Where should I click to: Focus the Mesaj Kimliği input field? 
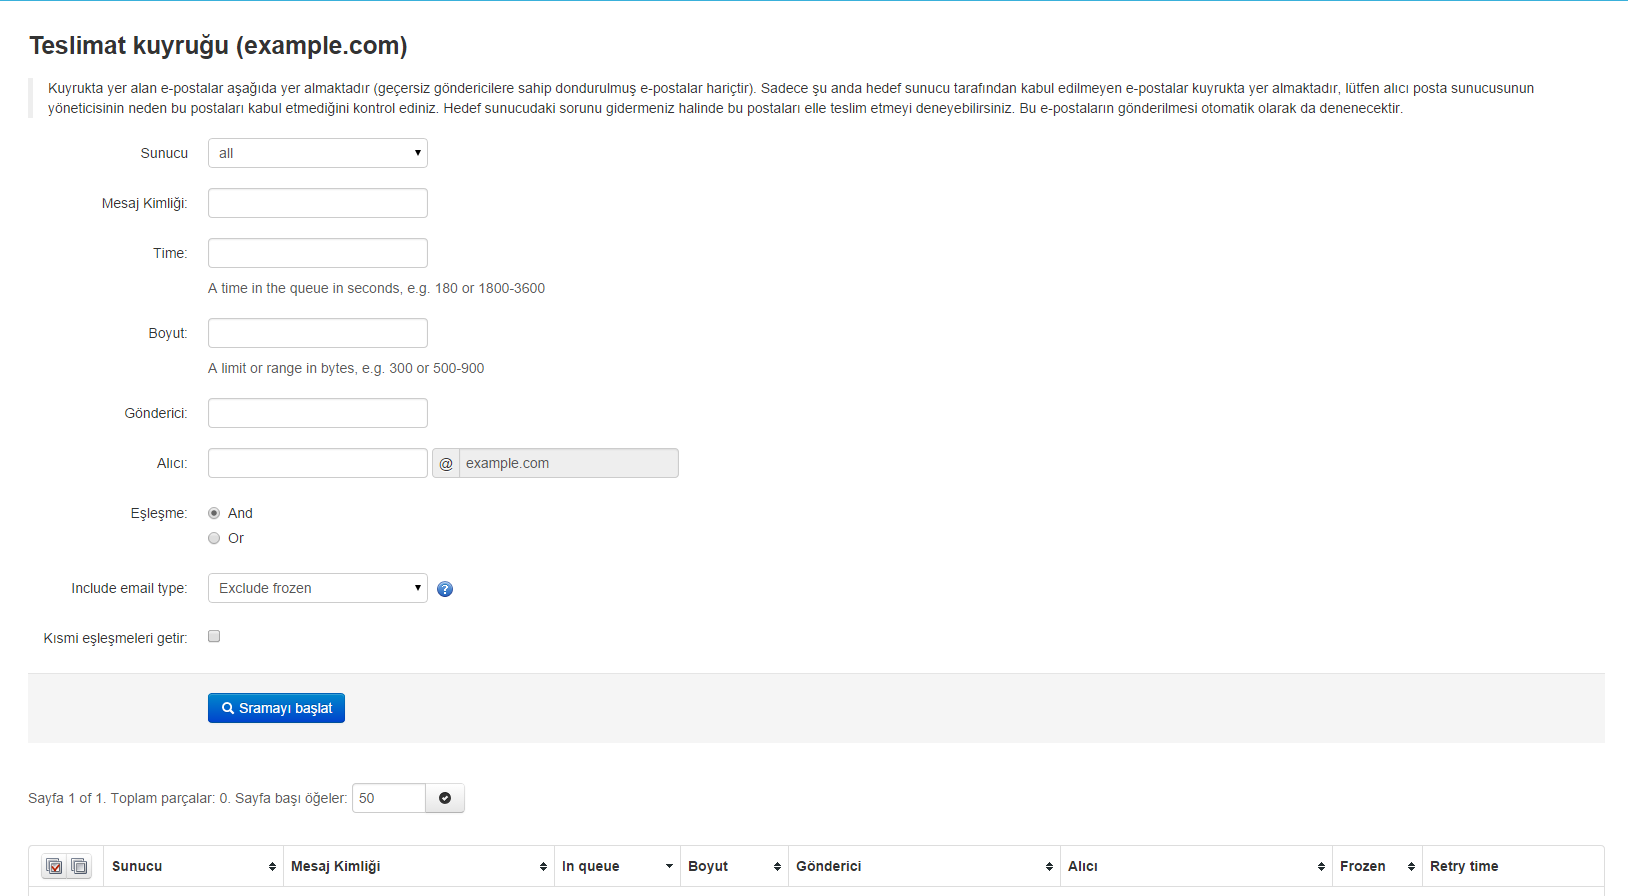pyautogui.click(x=317, y=203)
